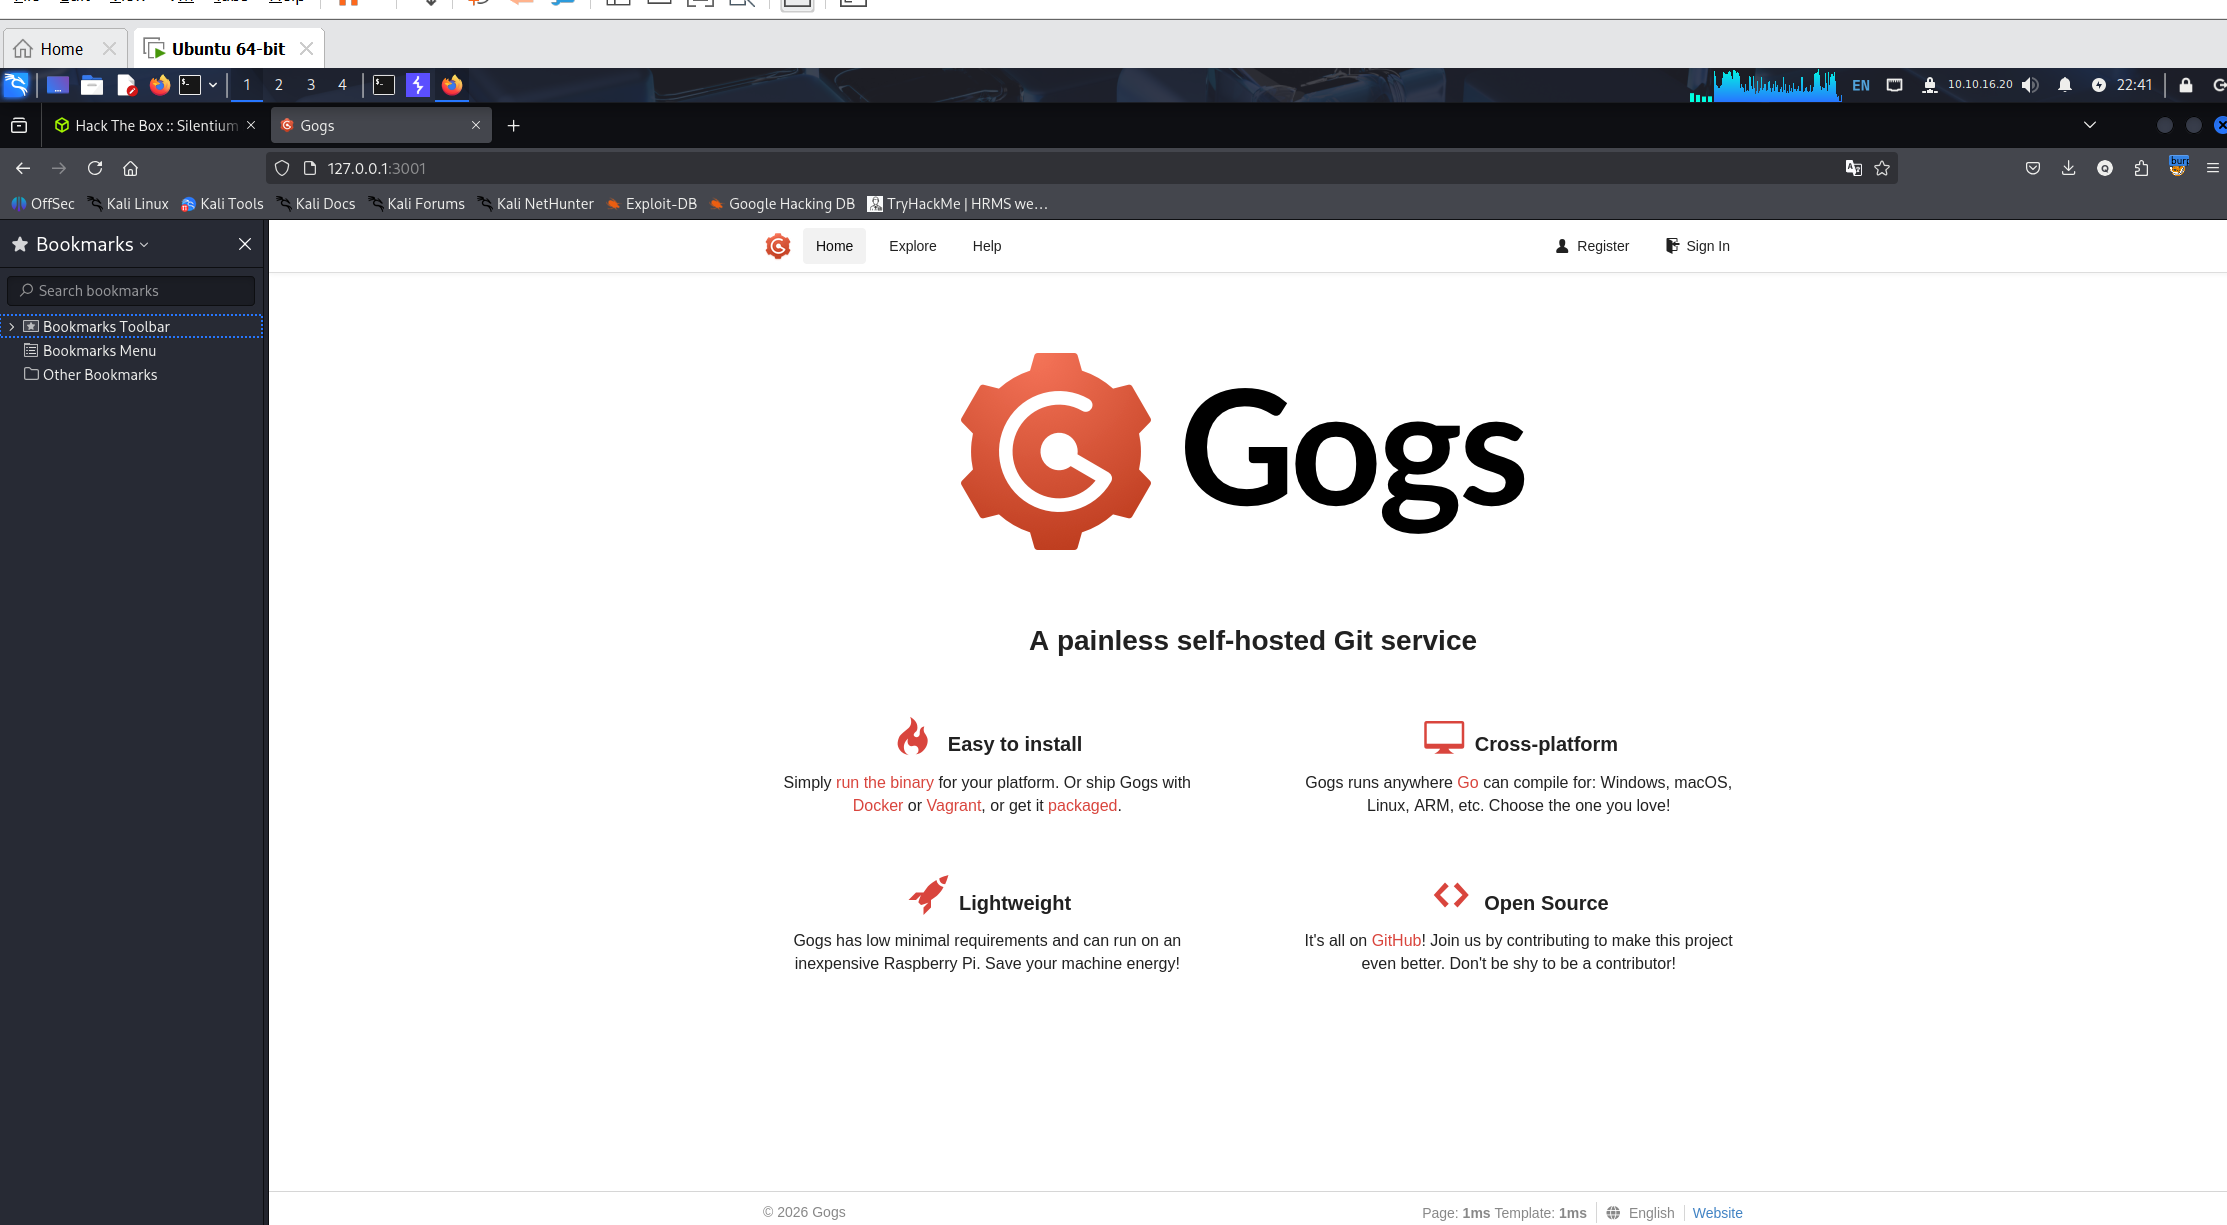Click the wired network tray icon
This screenshot has height=1225, width=2227.
coord(1894,85)
